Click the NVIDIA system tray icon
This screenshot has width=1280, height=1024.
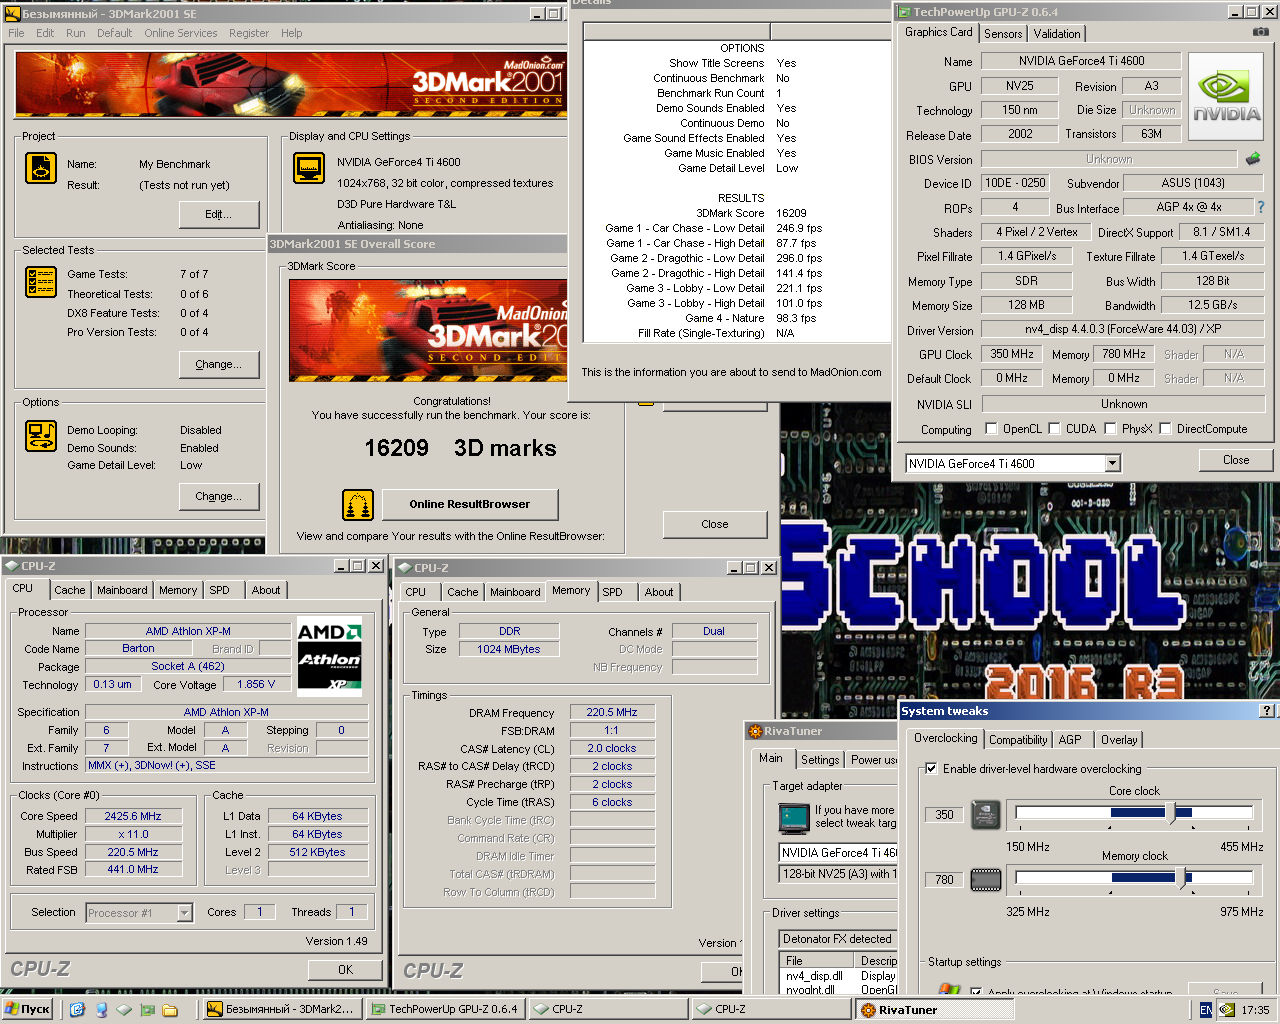(x=1227, y=1010)
